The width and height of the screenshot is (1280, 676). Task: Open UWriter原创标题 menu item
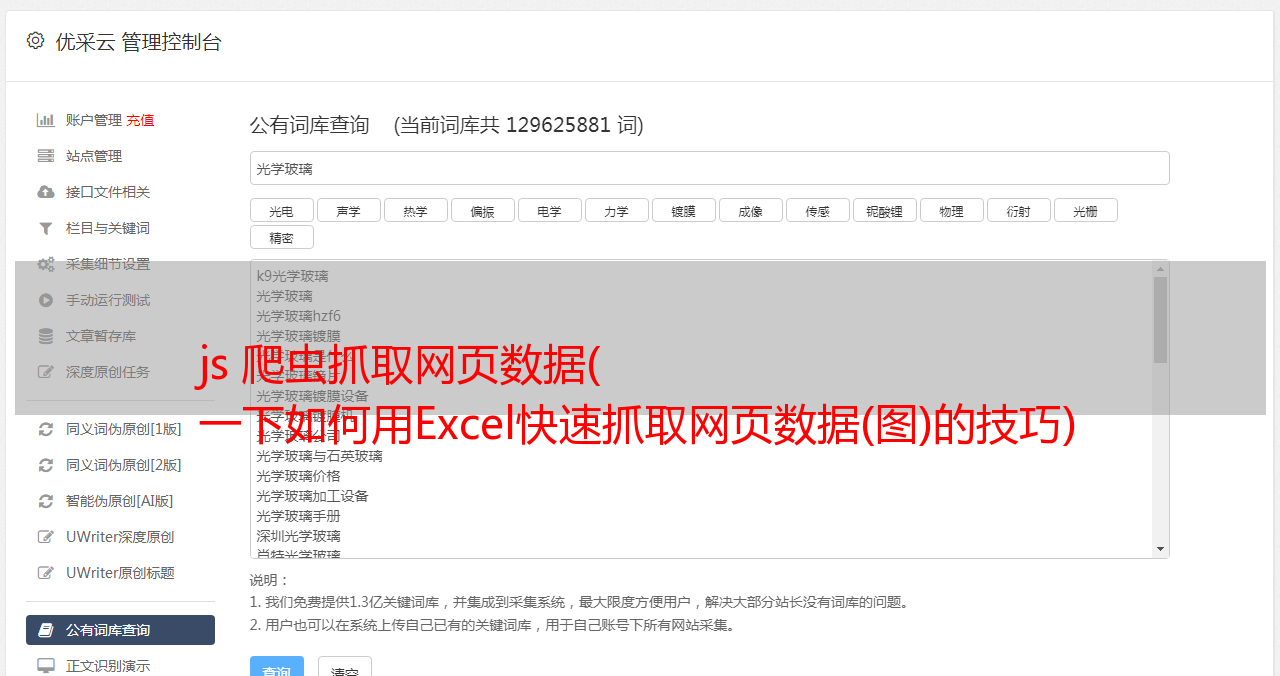pyautogui.click(x=120, y=573)
